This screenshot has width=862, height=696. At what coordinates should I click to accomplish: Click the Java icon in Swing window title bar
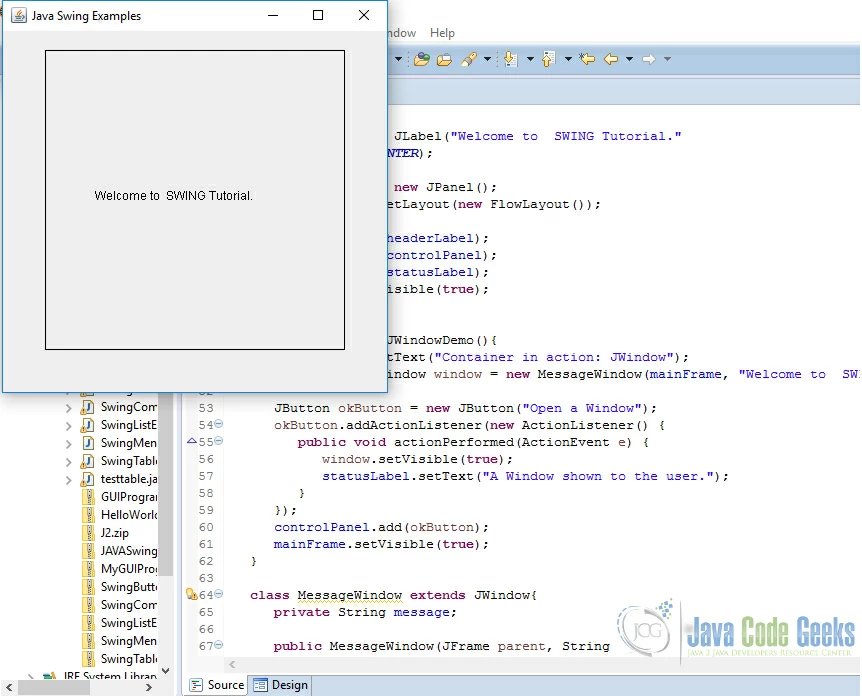(19, 15)
